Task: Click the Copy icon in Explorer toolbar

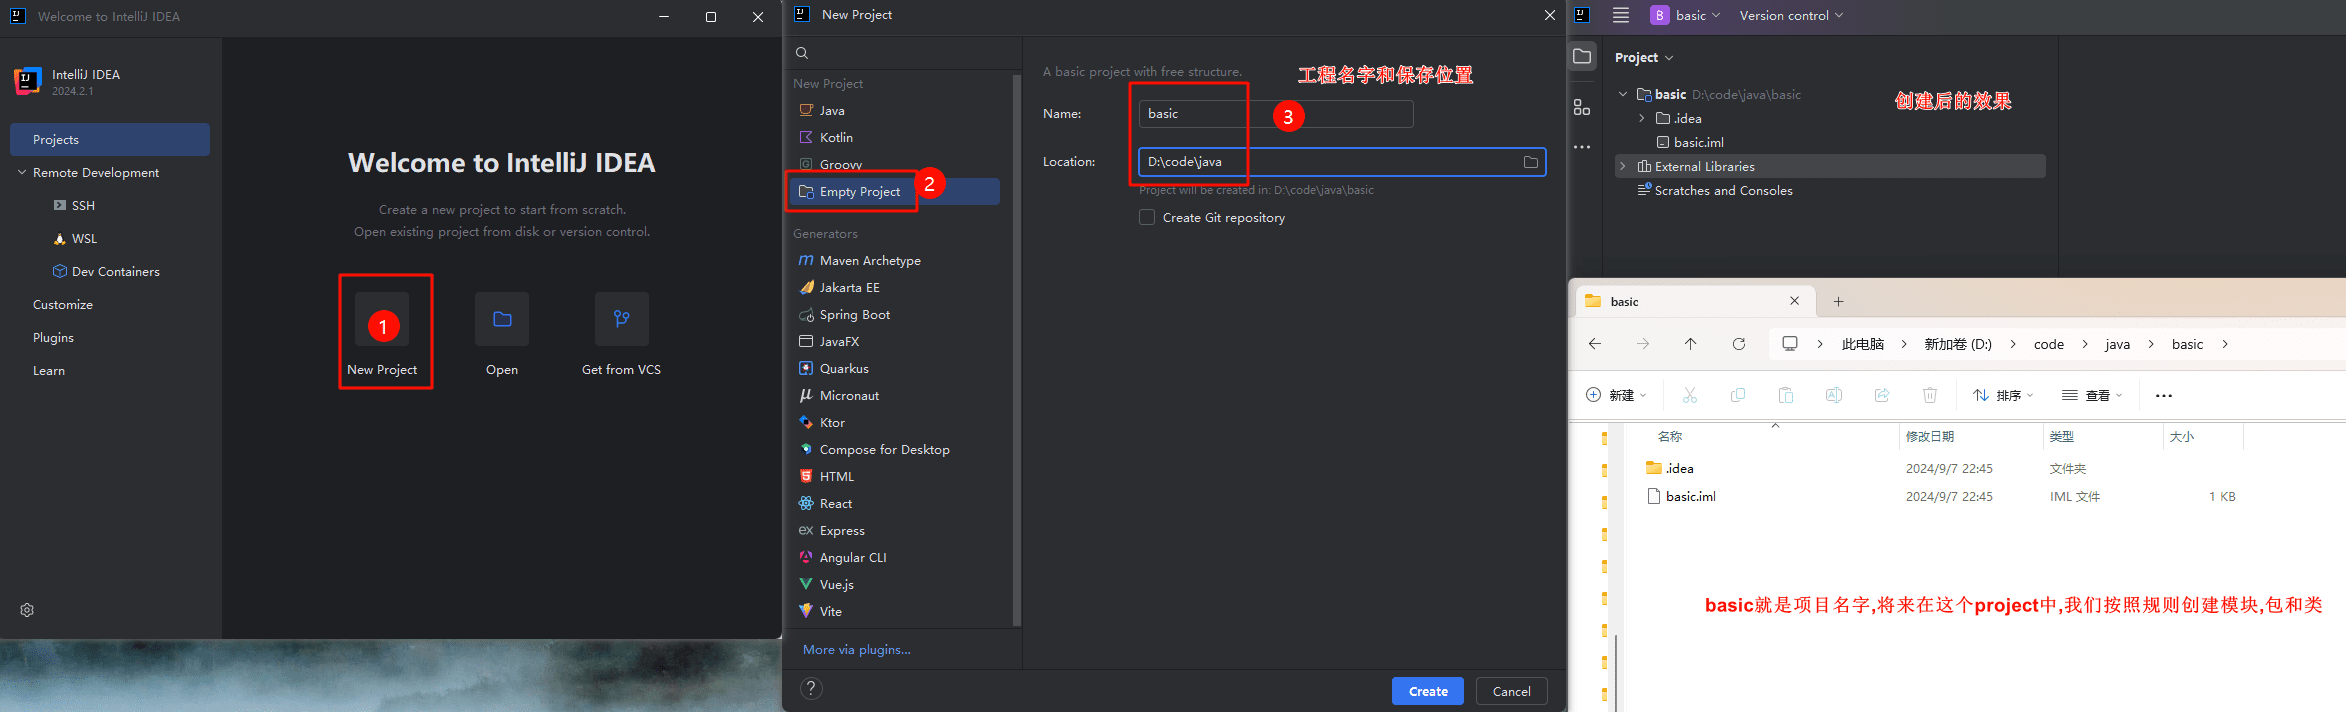Action: [1738, 395]
